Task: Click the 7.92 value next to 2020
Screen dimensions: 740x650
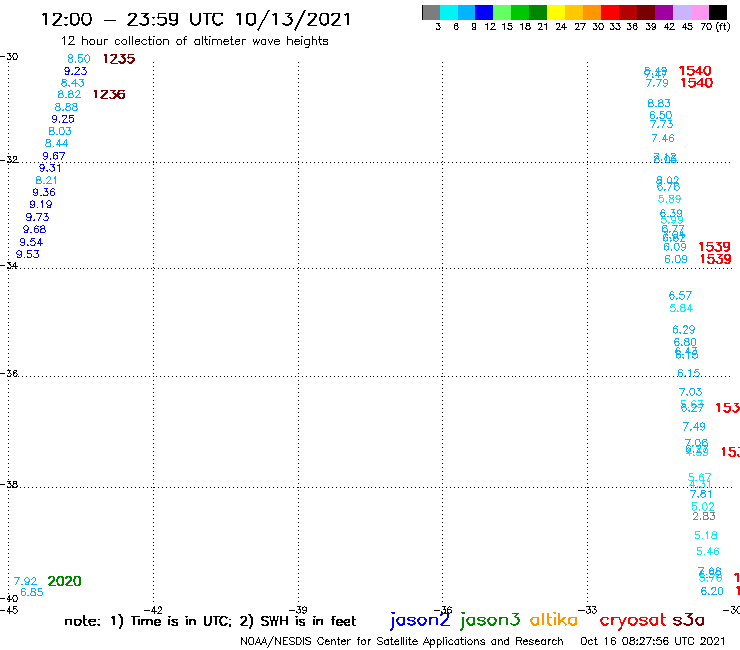Action: pyautogui.click(x=25, y=581)
